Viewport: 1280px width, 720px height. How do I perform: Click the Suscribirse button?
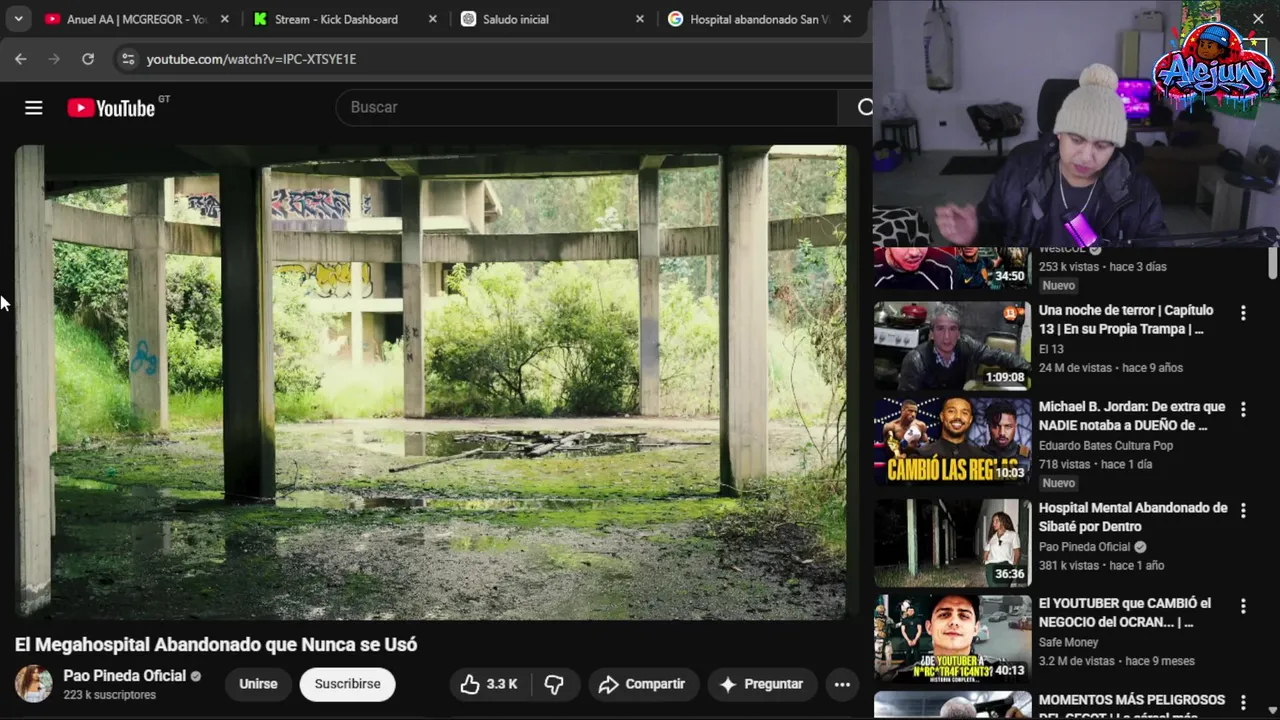(347, 684)
